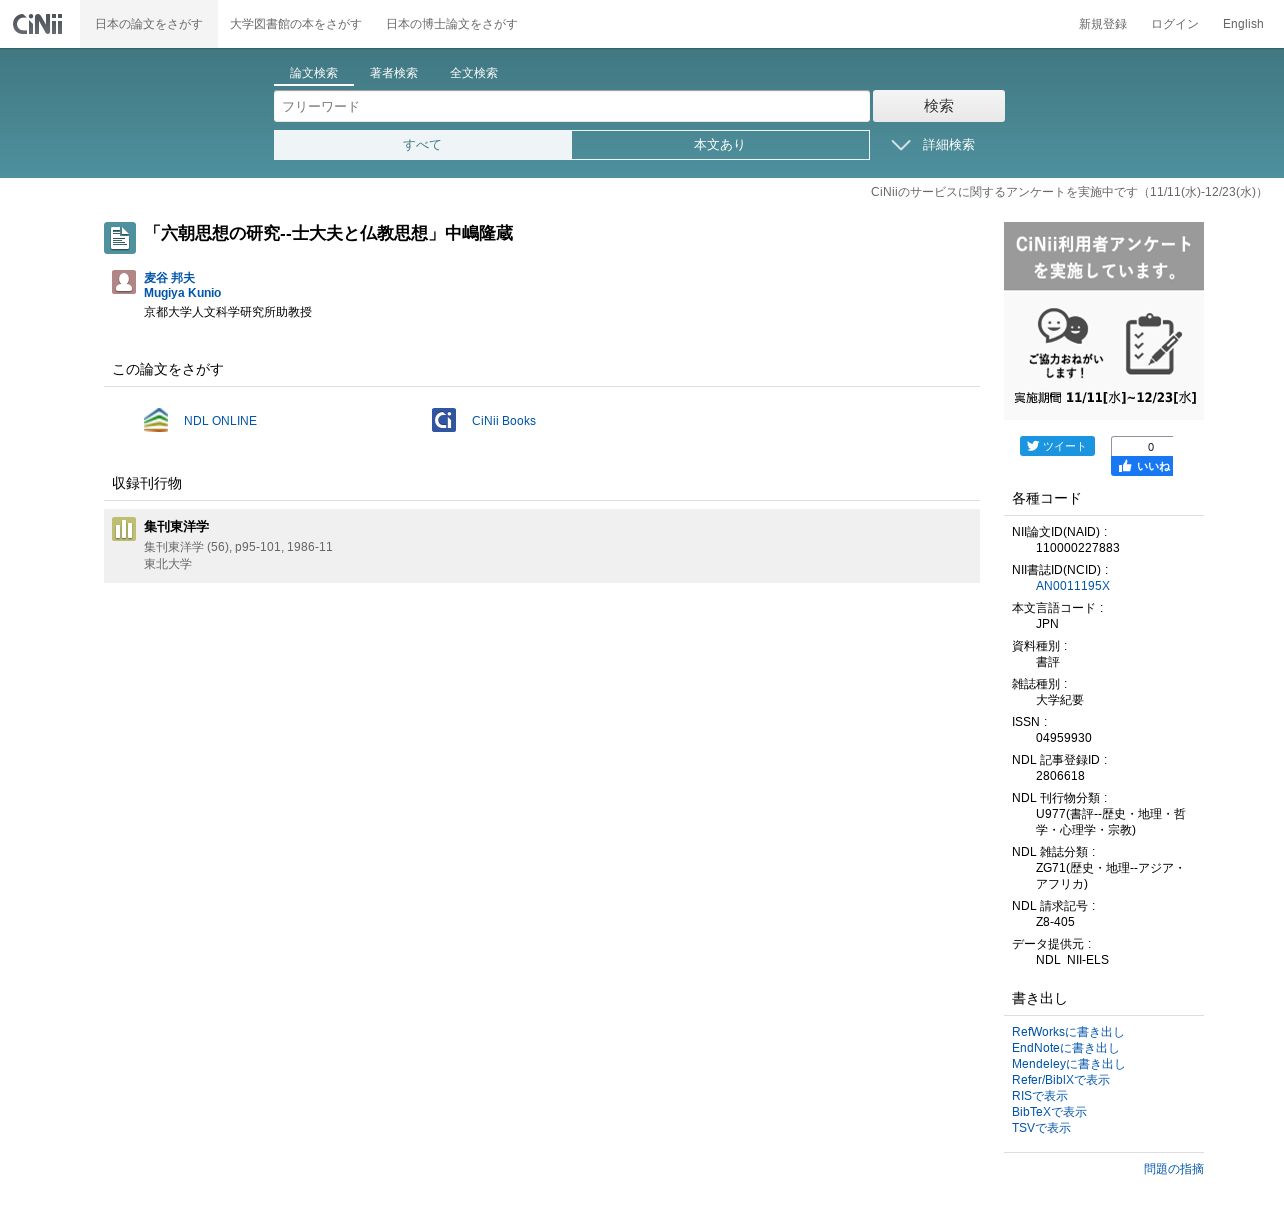
Task: Click the article document icon beside title
Action: point(120,238)
